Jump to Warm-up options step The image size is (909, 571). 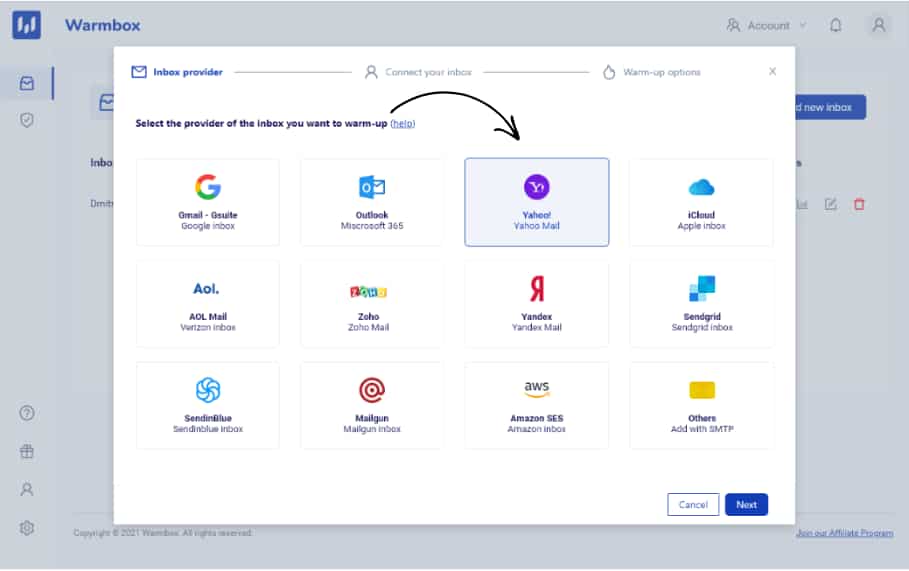point(651,72)
